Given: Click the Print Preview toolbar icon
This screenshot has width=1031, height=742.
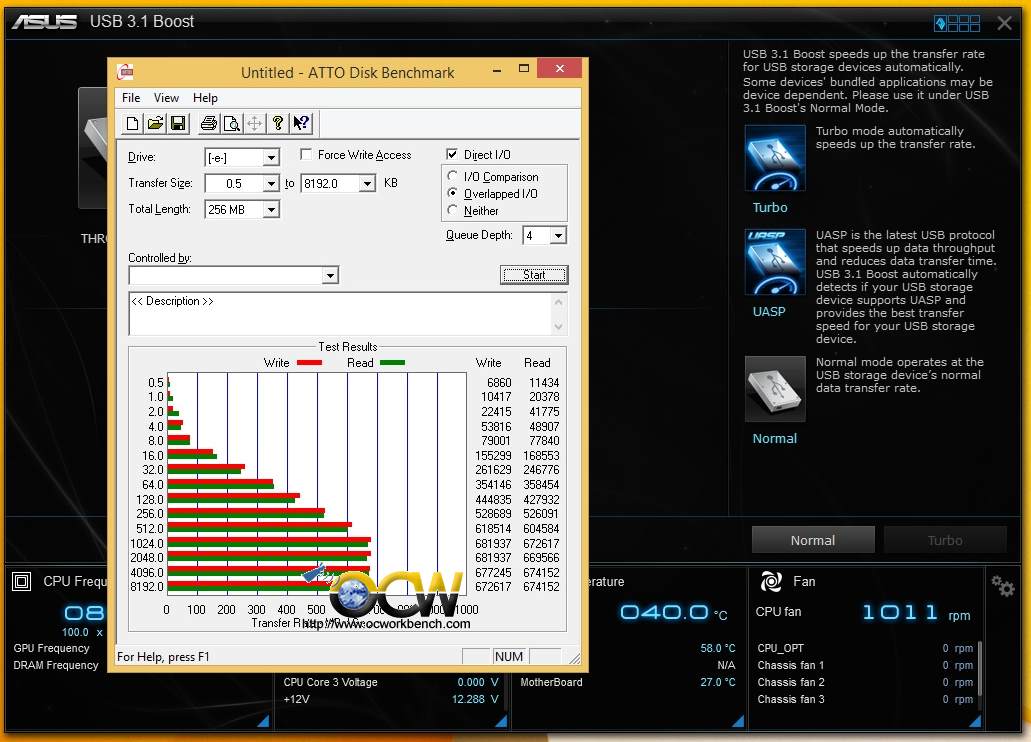Looking at the screenshot, I should pyautogui.click(x=231, y=123).
